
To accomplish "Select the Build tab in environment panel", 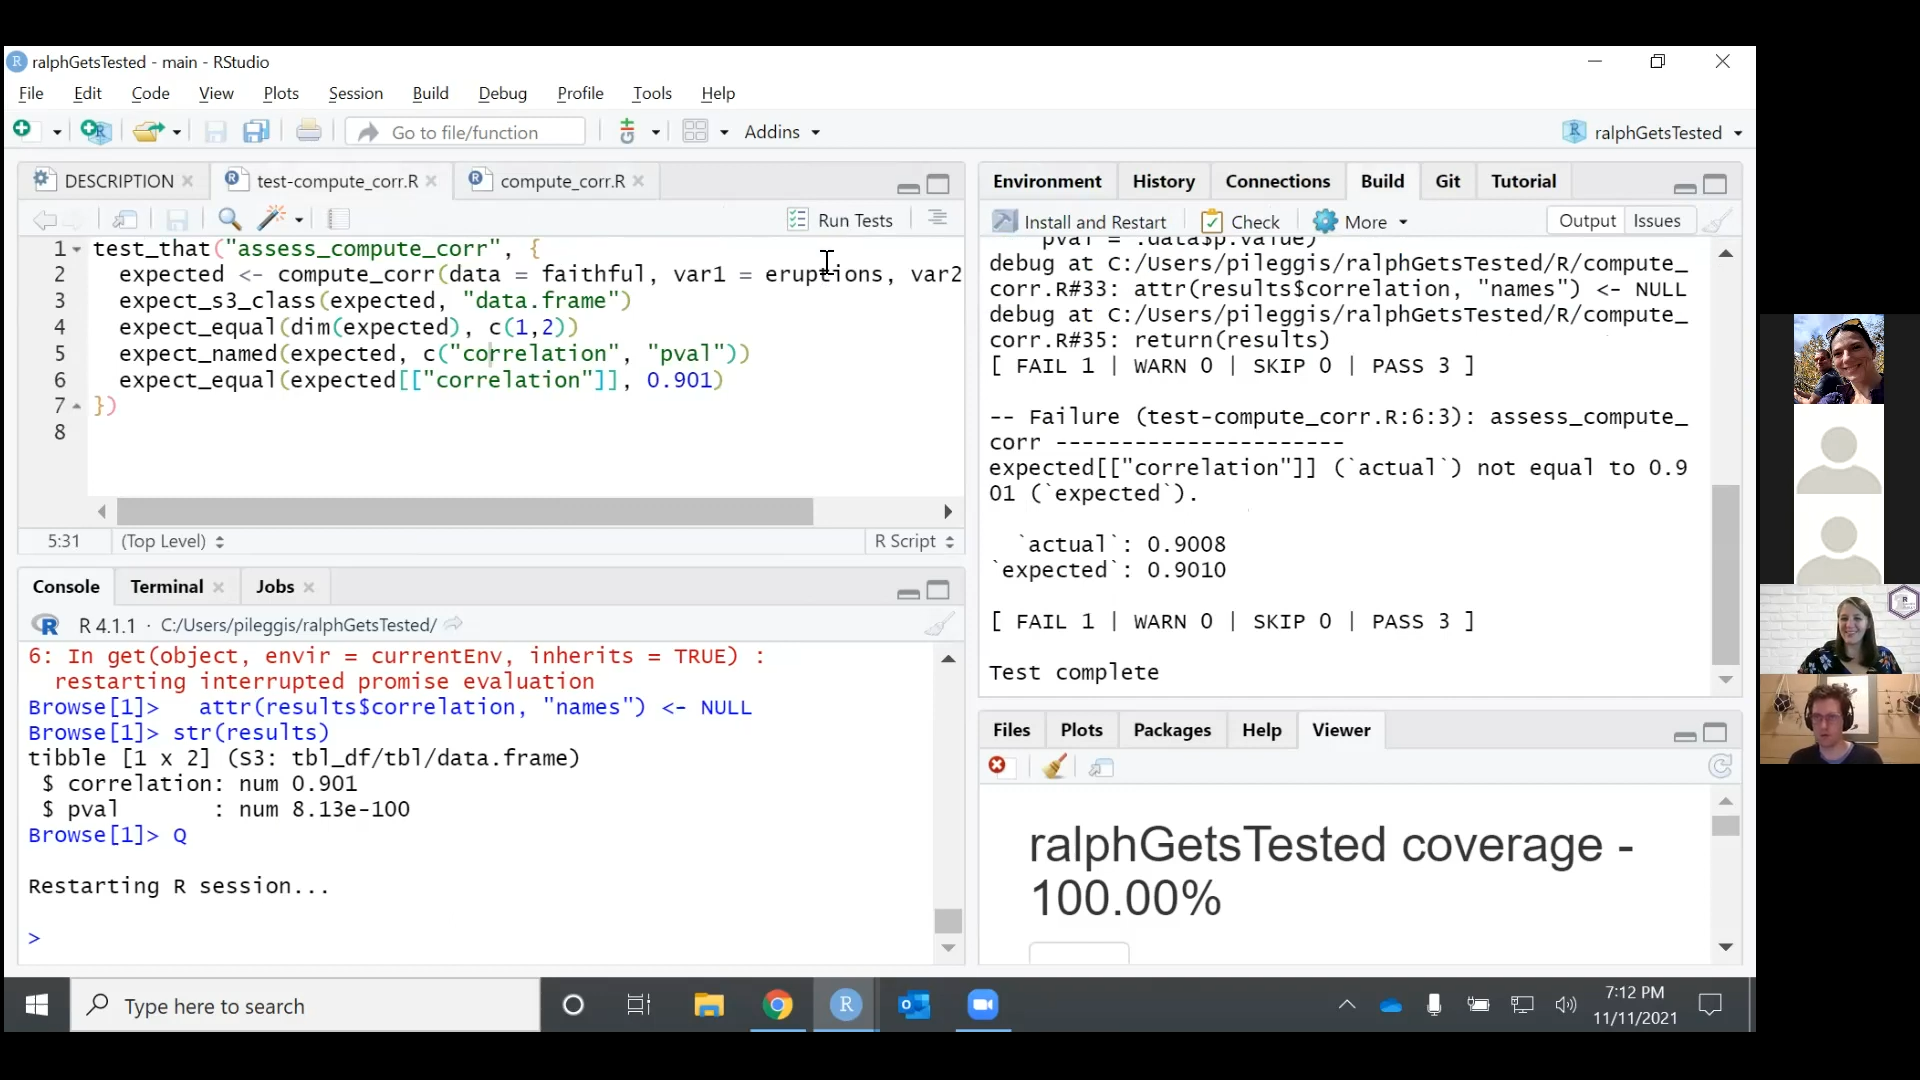I will (x=1382, y=181).
